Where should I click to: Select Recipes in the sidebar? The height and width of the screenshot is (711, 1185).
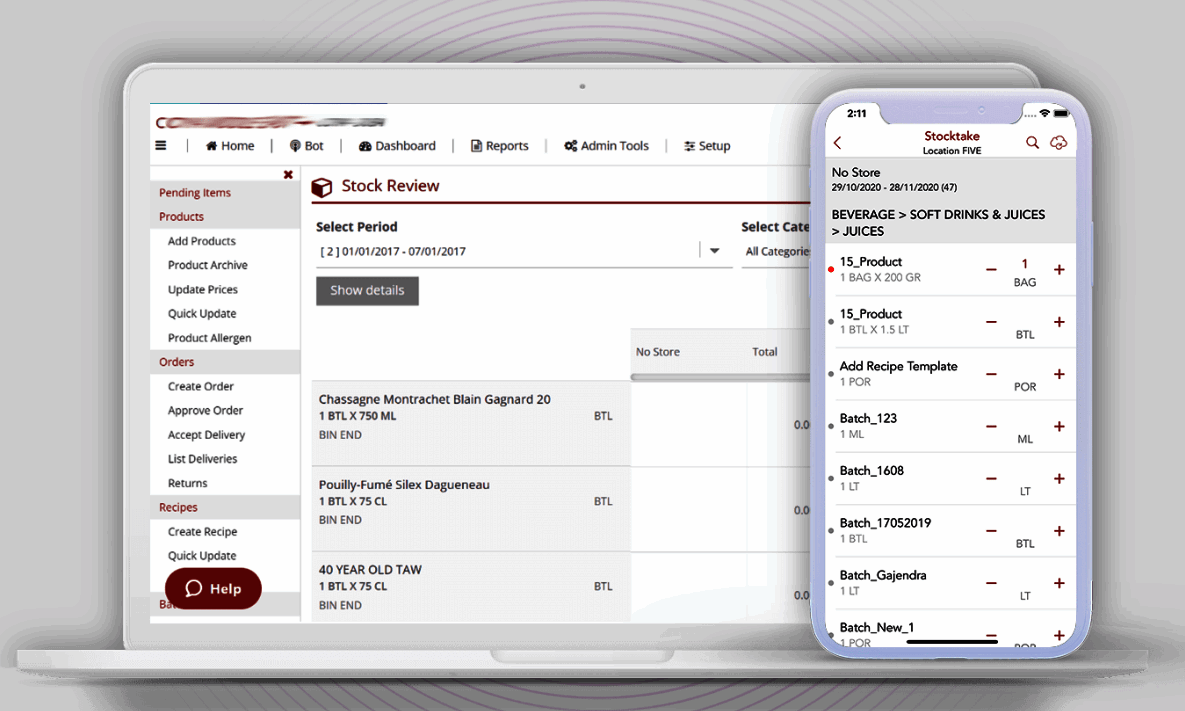(x=178, y=507)
